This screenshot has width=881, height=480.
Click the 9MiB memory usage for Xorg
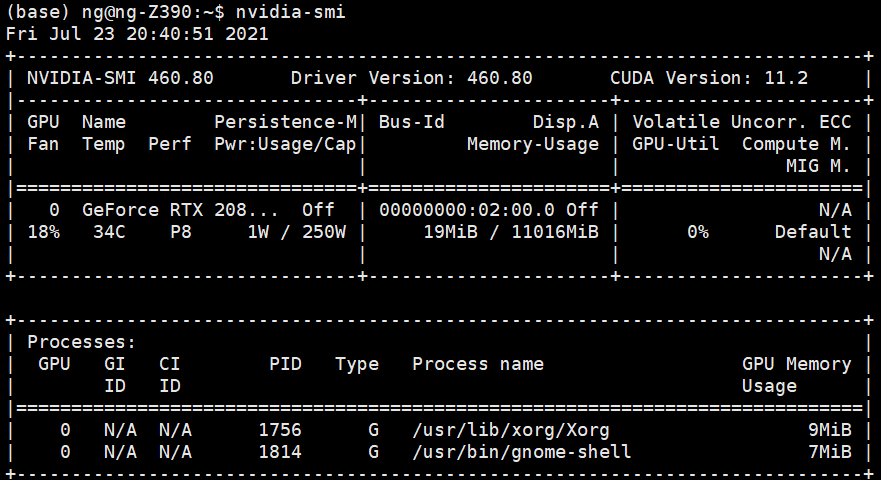(x=829, y=430)
